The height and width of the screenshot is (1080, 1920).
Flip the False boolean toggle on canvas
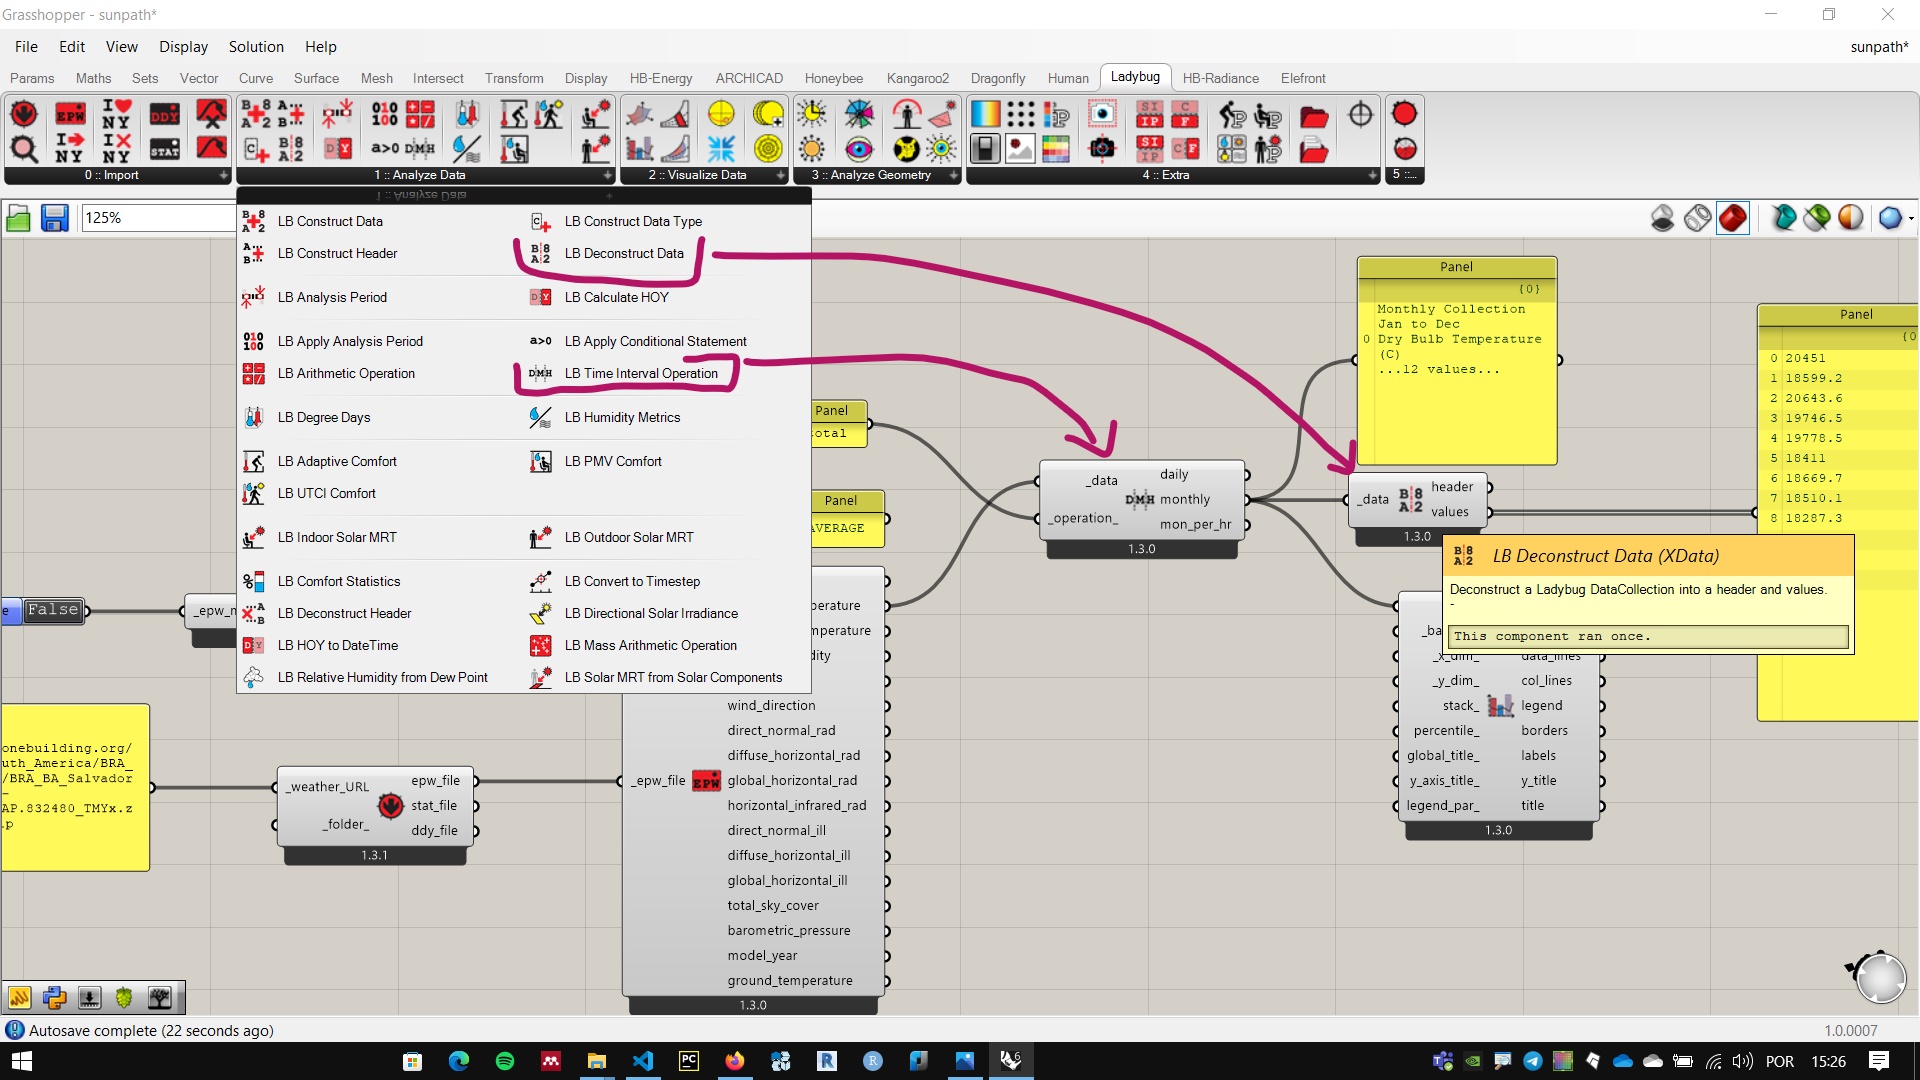[x=53, y=610]
